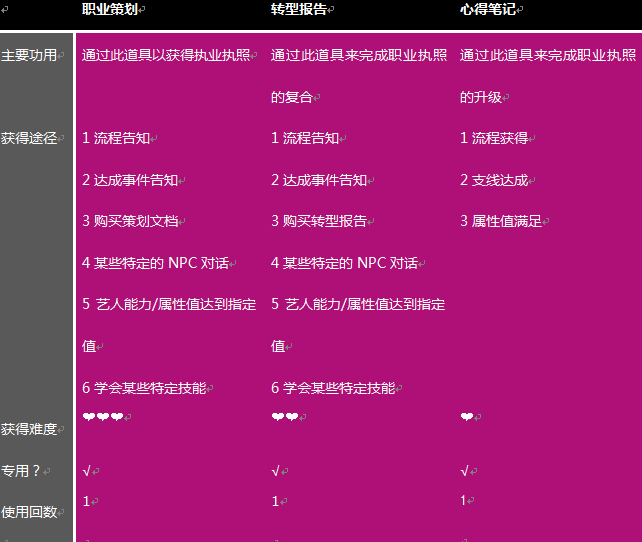
Task: Select the 专用？ row label
Action: click(x=20, y=471)
